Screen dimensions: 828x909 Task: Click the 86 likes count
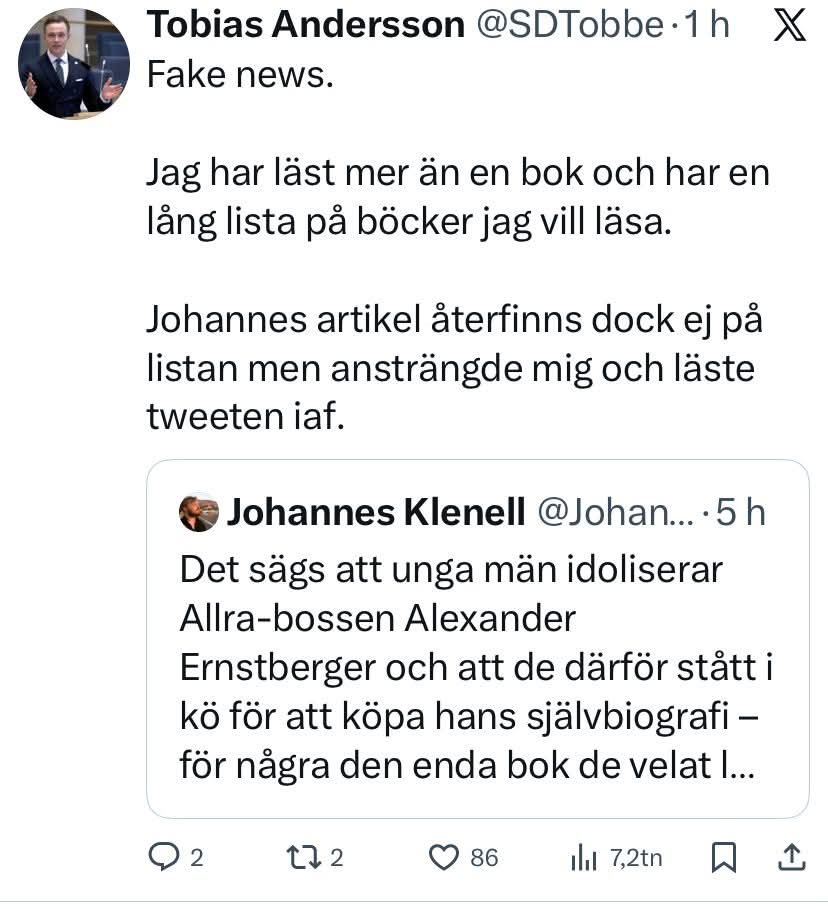tap(484, 857)
